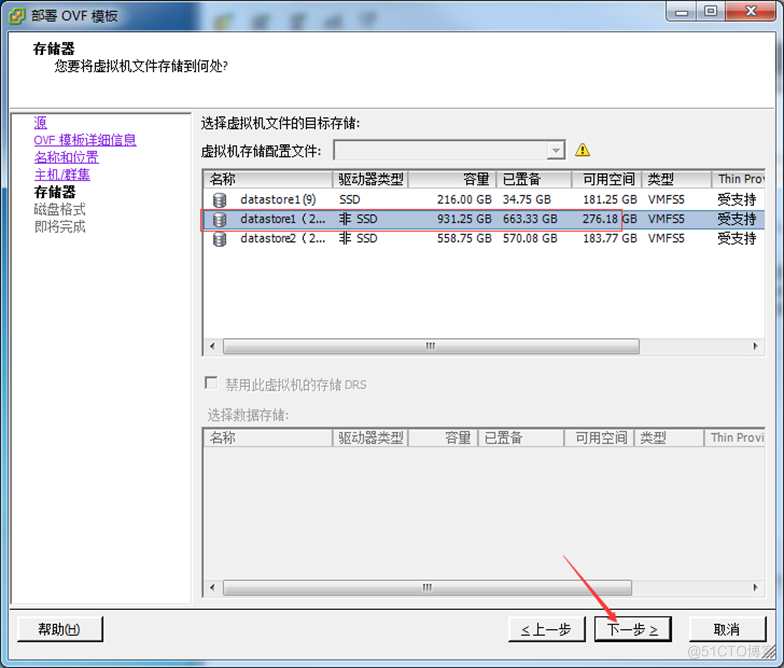Click the 663.33 GB provisioned value
This screenshot has width=784, height=668.
click(530, 220)
